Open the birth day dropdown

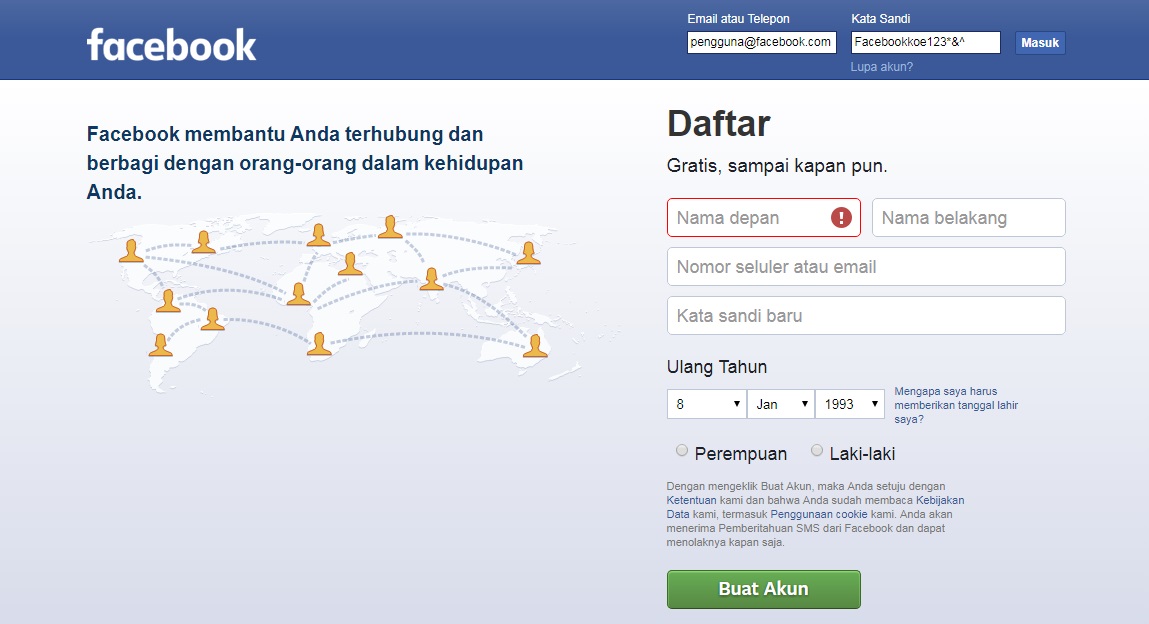706,404
